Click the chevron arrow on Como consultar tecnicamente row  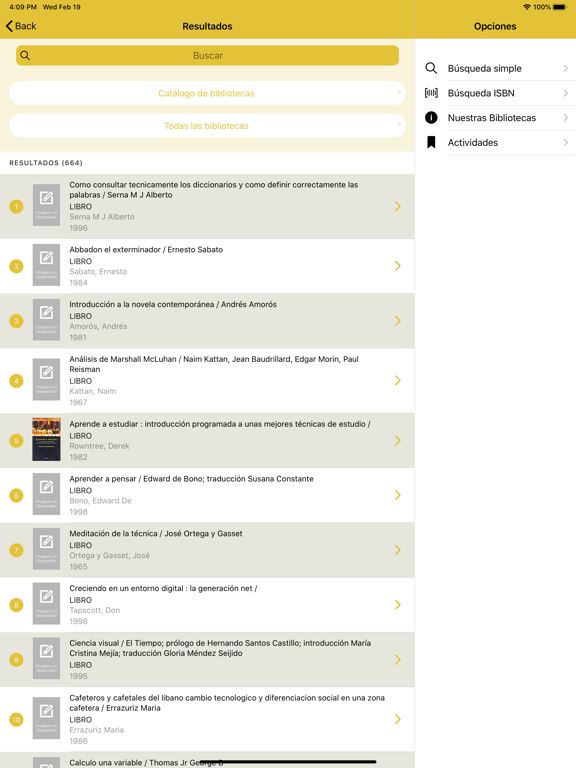pos(398,206)
